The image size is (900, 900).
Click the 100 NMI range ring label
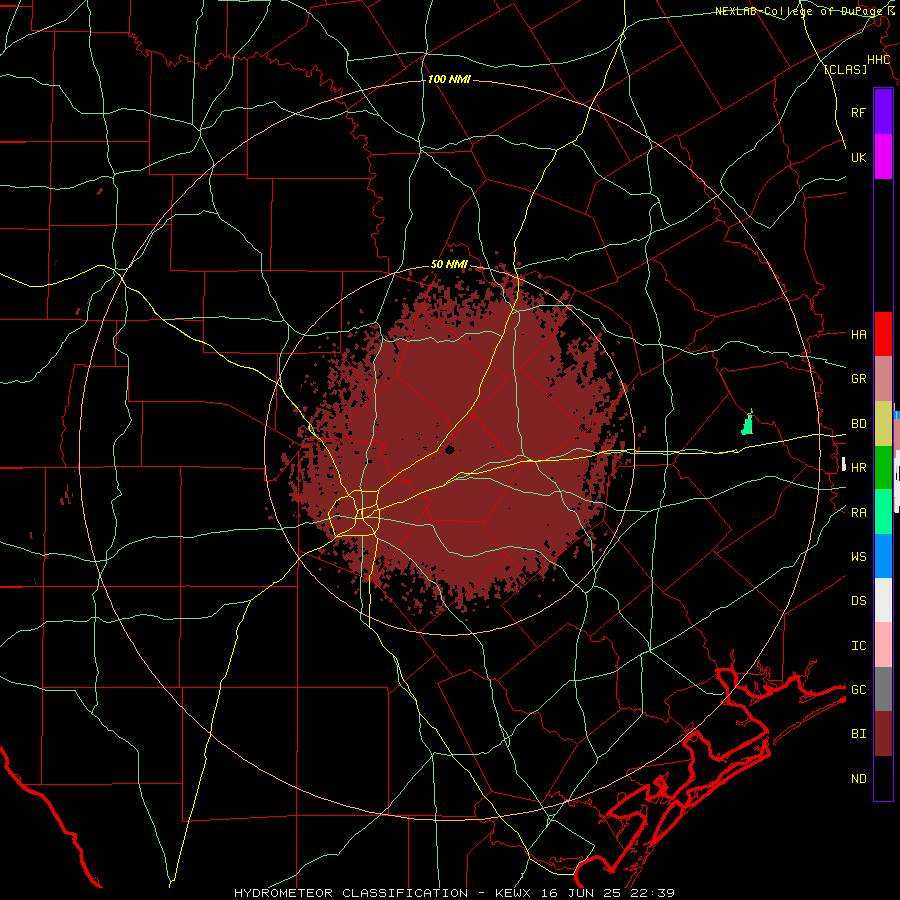click(x=449, y=79)
